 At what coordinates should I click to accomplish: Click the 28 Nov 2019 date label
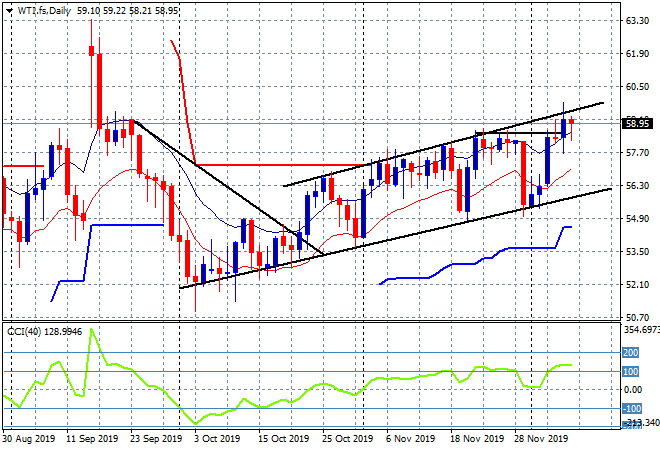click(541, 439)
